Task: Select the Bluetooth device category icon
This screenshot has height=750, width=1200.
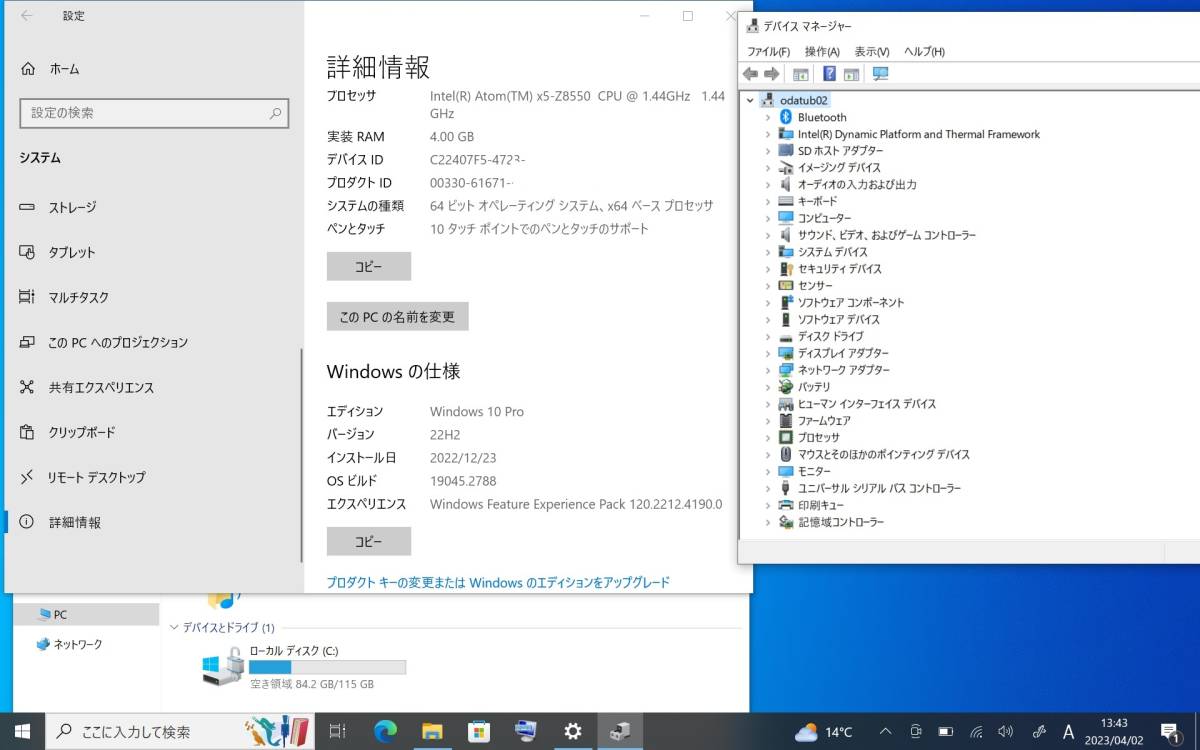Action: (786, 117)
